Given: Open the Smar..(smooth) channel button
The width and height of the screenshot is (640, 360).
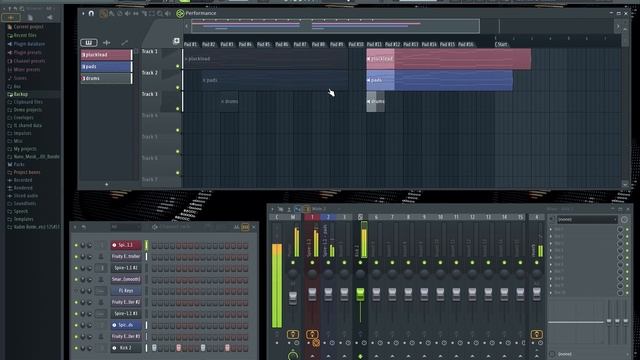Looking at the screenshot, I should pyautogui.click(x=126, y=280).
